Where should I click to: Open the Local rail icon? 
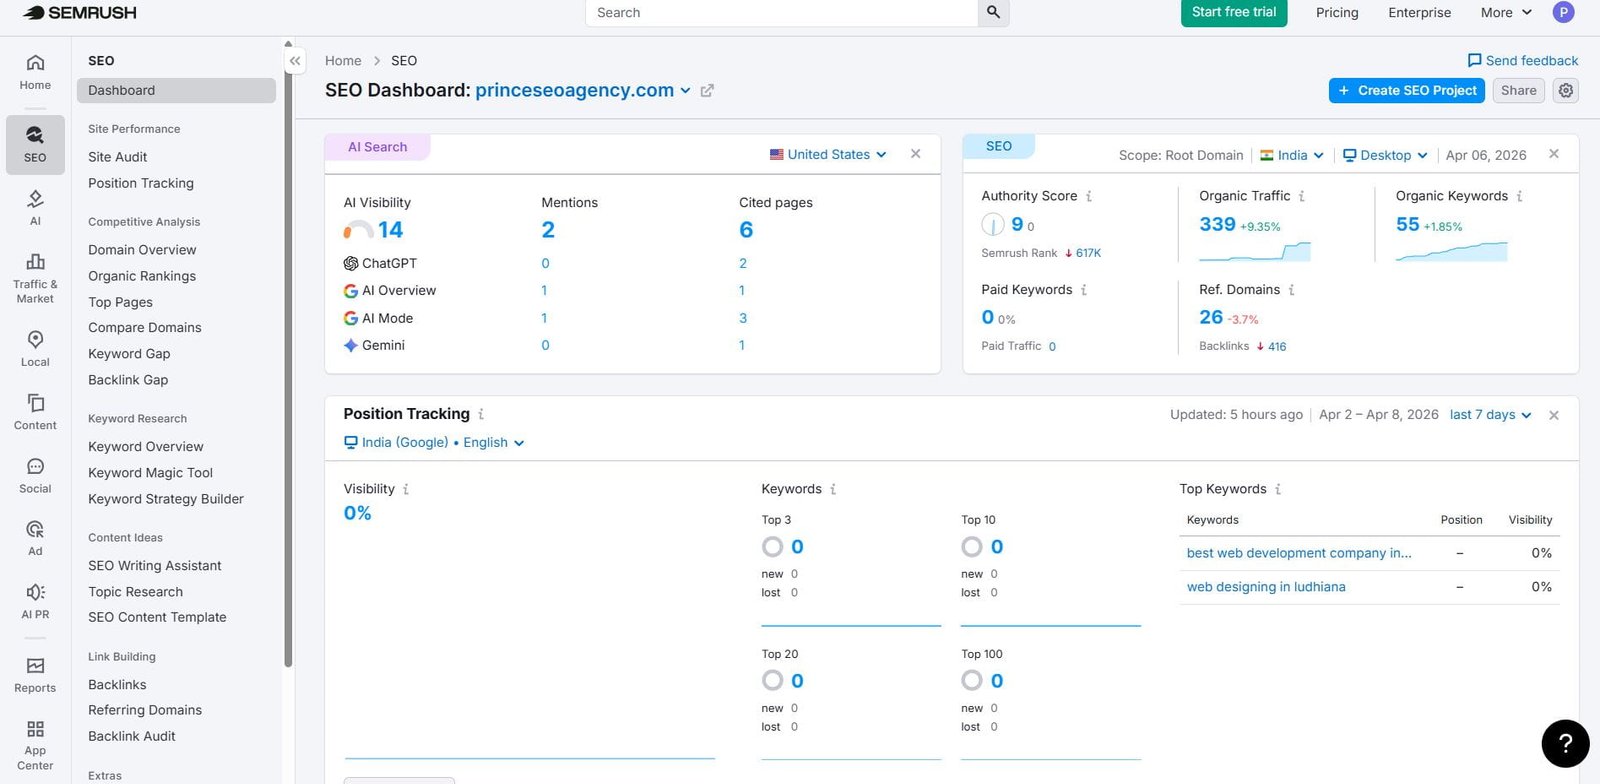click(x=35, y=349)
